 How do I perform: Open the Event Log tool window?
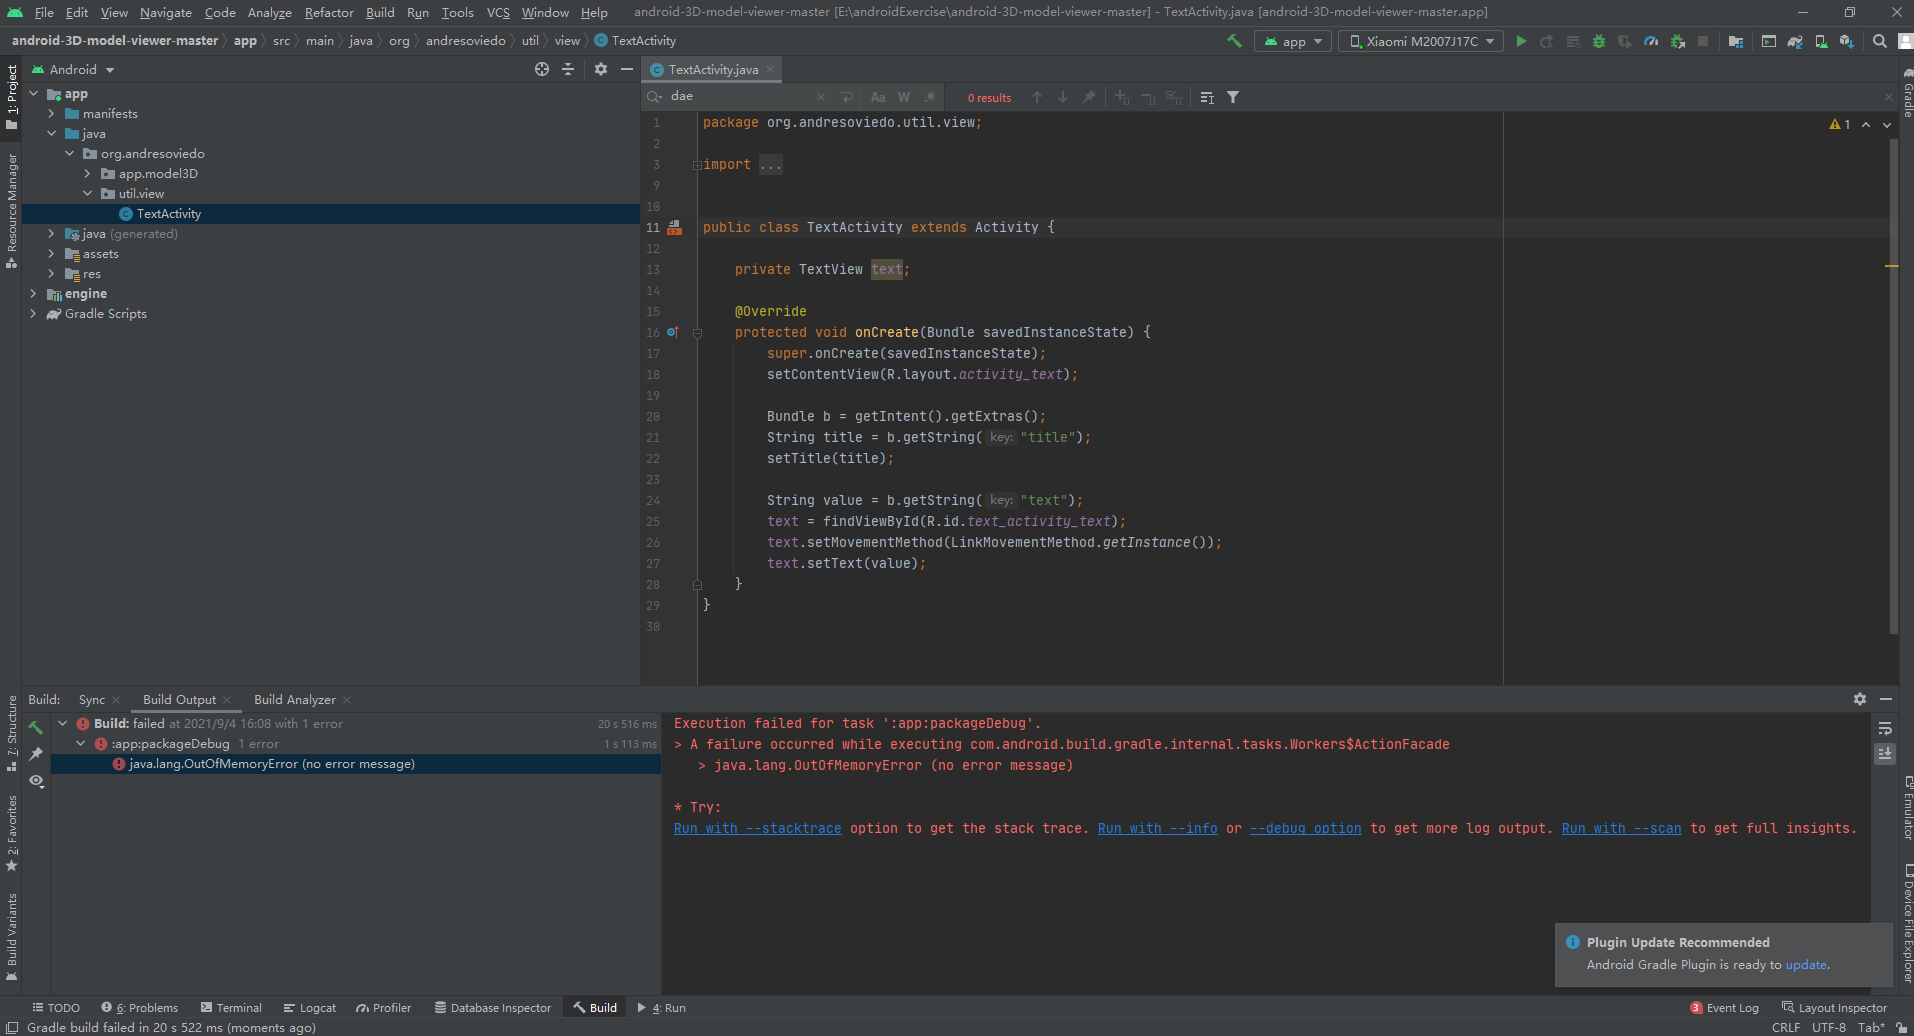[1724, 1007]
